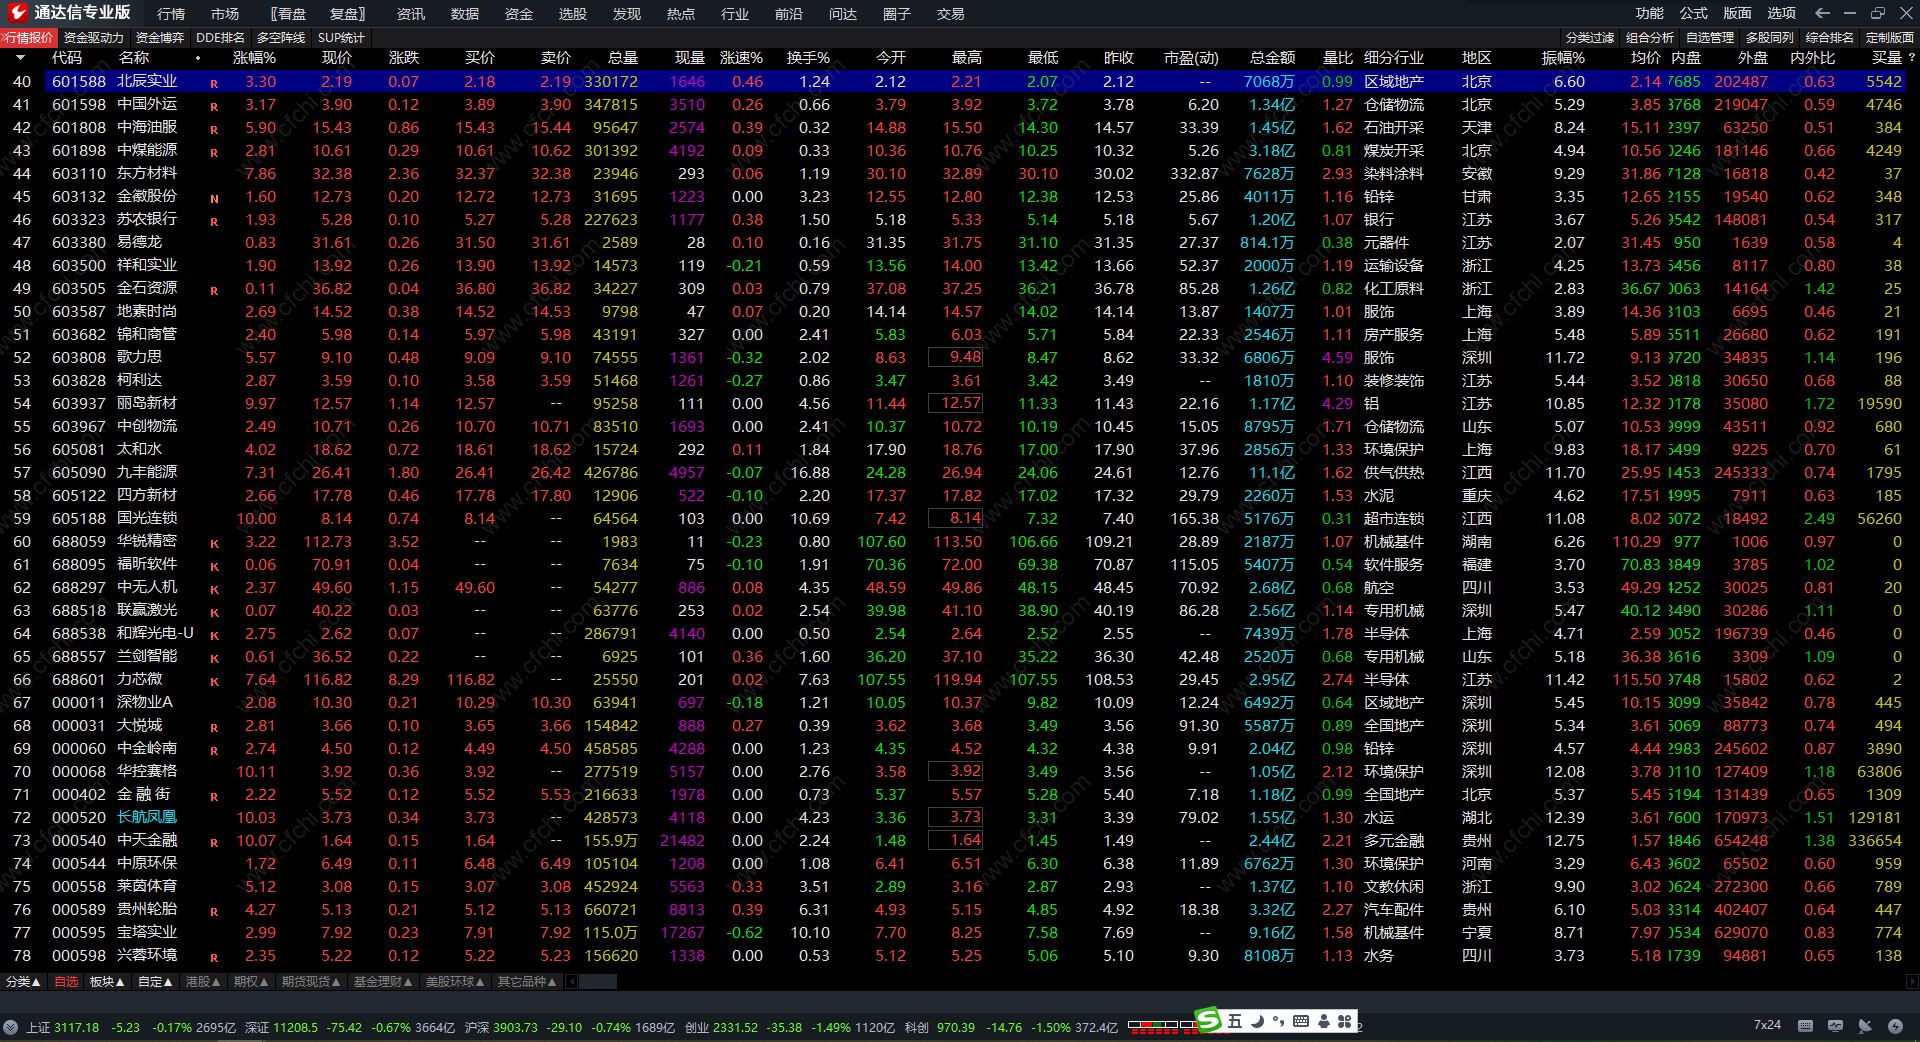Screen dimensions: 1920x1042
Task: Open the 交易 menu
Action: (951, 14)
